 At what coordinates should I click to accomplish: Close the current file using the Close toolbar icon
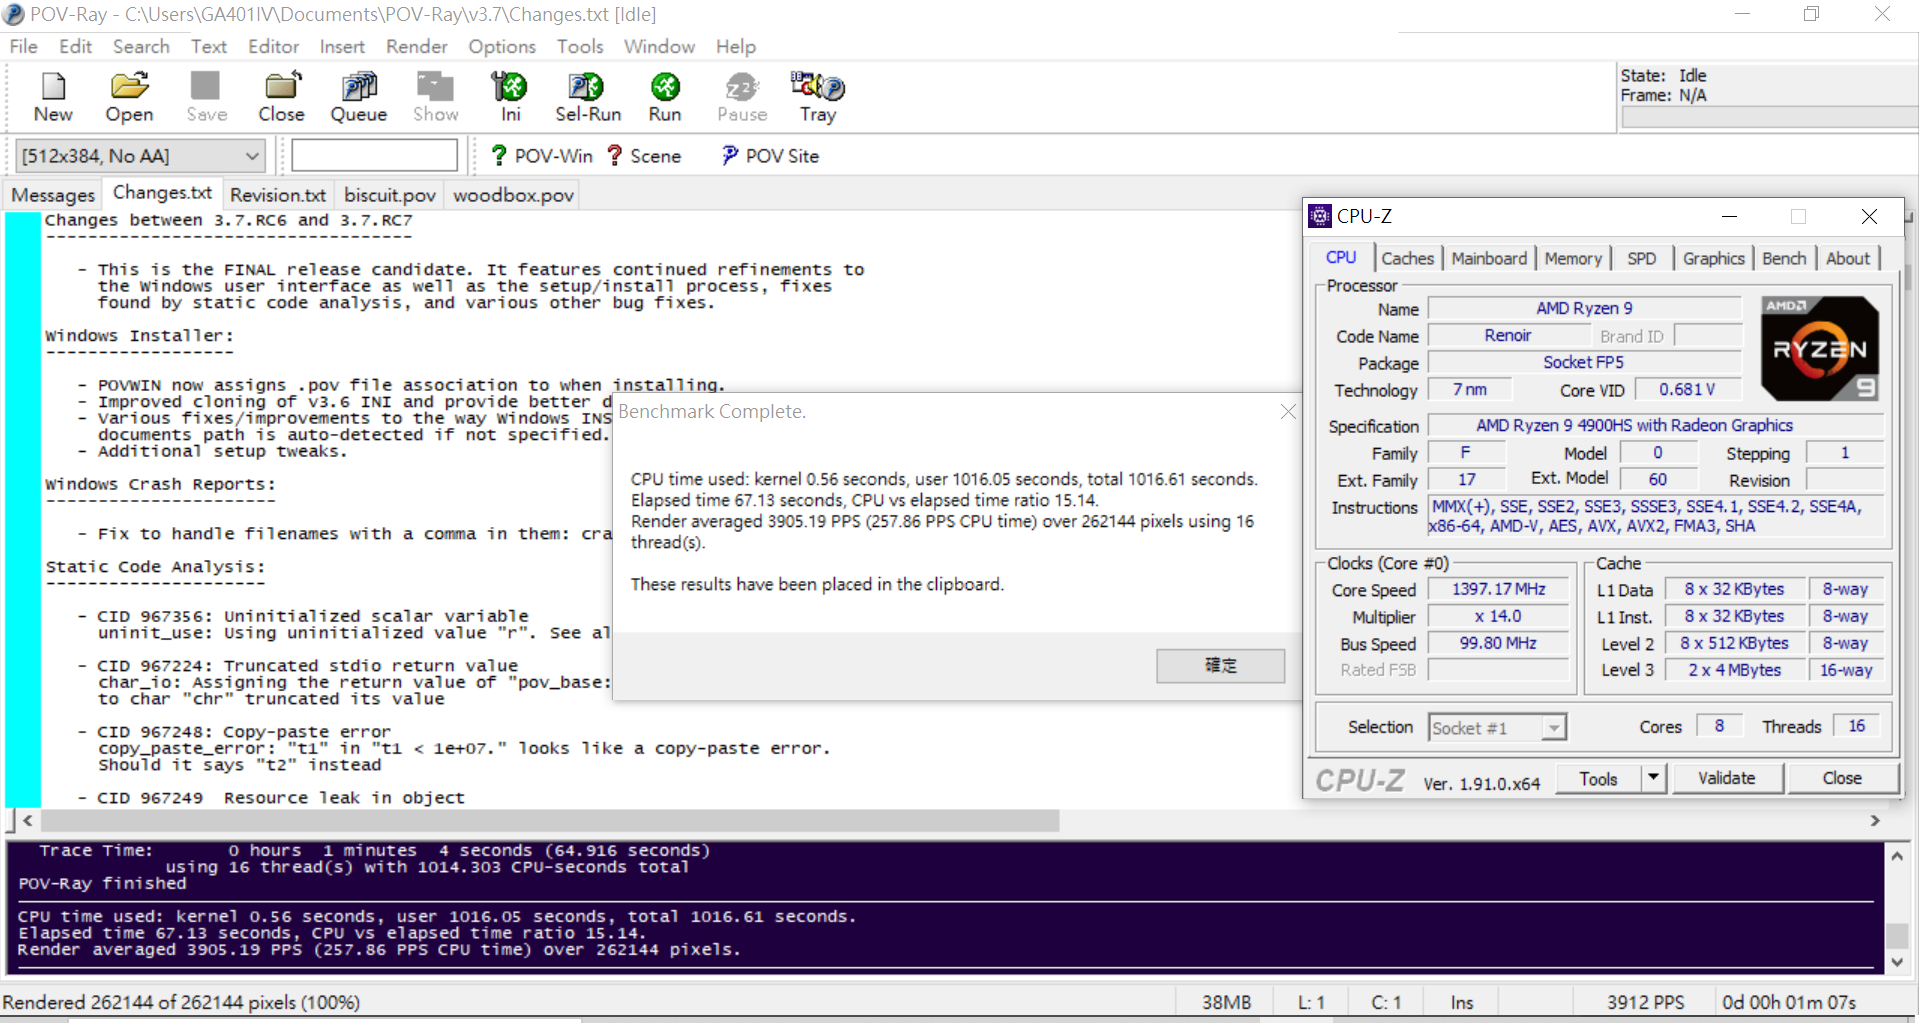point(281,97)
